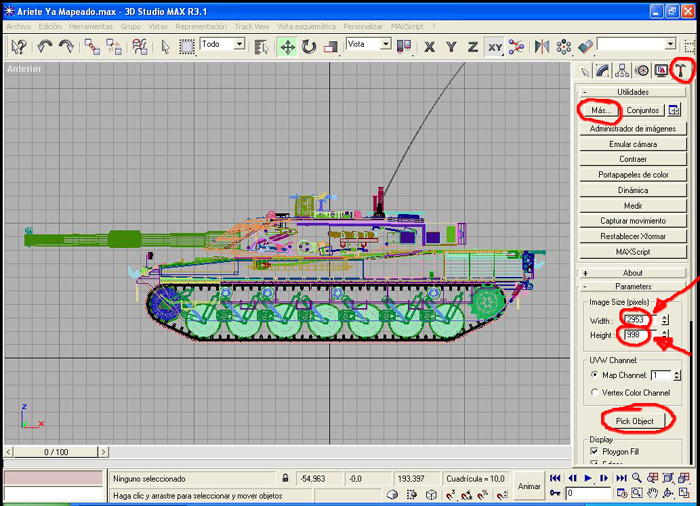
Task: Click the Pick Object button
Action: point(634,421)
